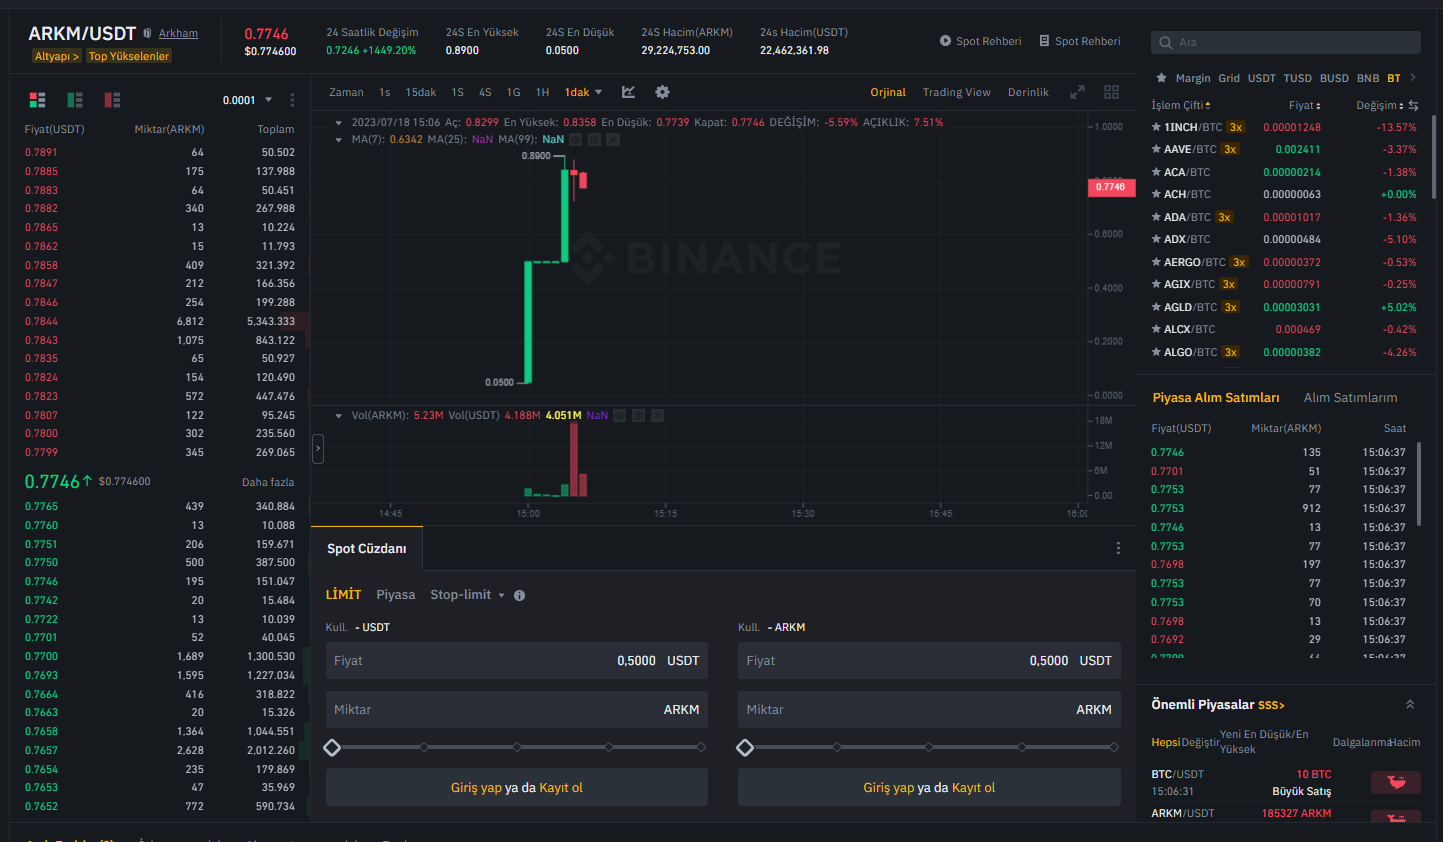
Task: Open chart settings gear icon
Action: click(x=662, y=92)
